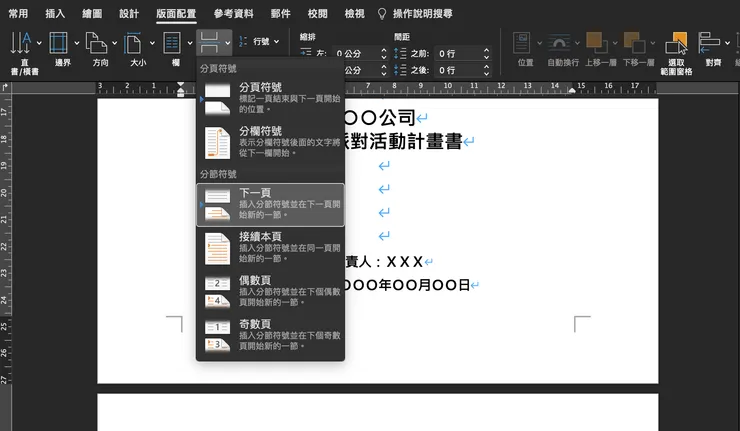Expand the 大小 dropdown arrow
Viewport: 740px width, 431px height.
coord(152,43)
